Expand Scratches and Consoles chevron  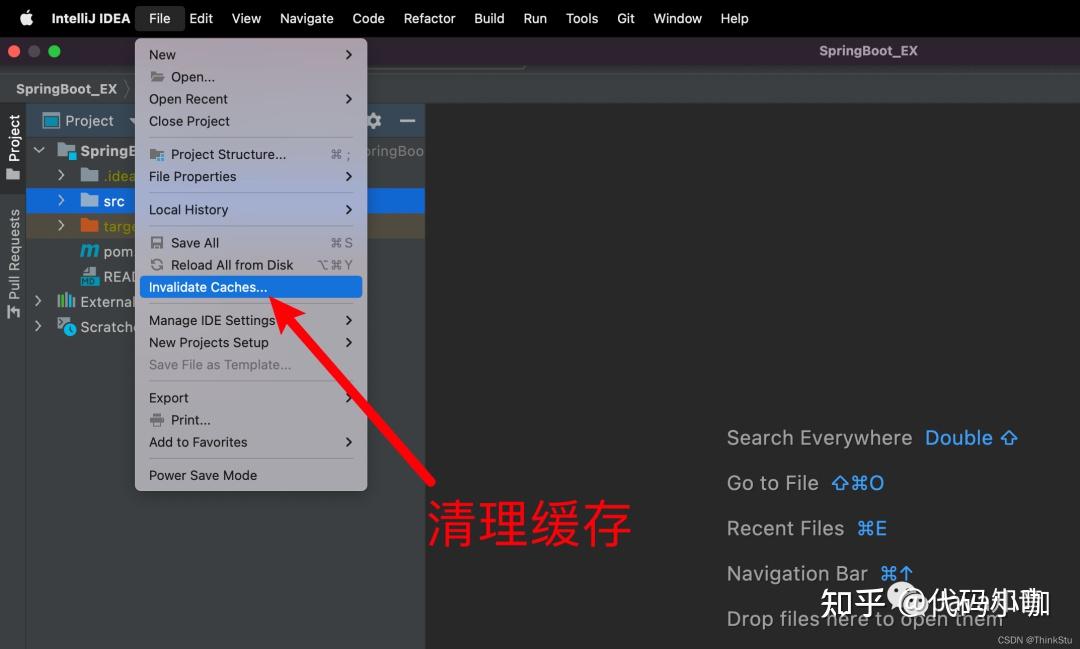[x=39, y=326]
